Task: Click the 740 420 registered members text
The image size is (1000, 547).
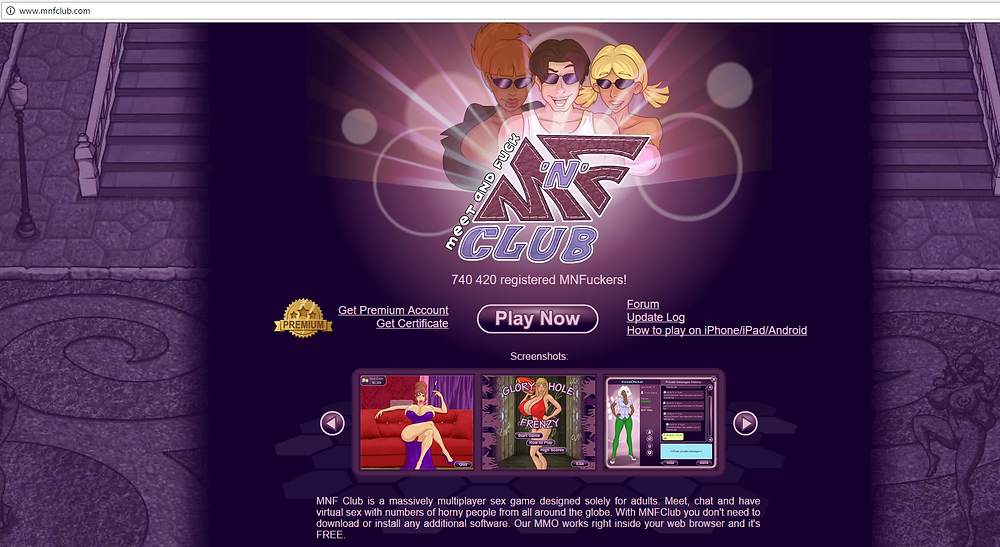Action: pos(539,280)
